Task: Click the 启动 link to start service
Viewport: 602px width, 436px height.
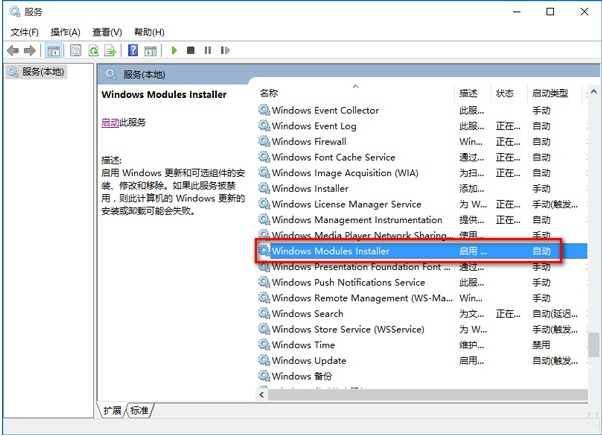Action: pyautogui.click(x=110, y=122)
